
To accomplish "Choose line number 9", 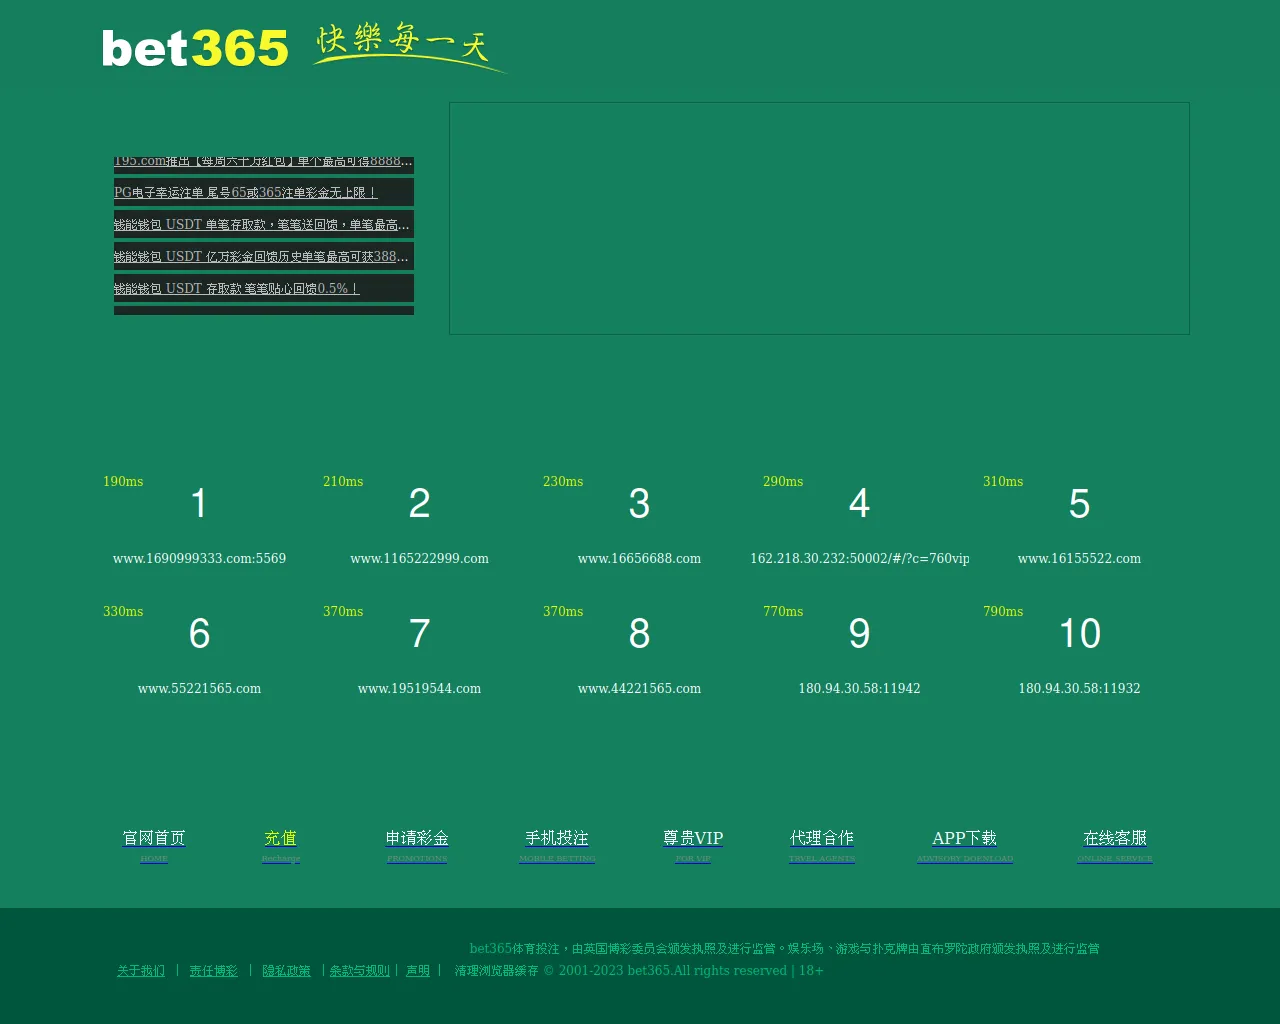I will click(x=859, y=633).
